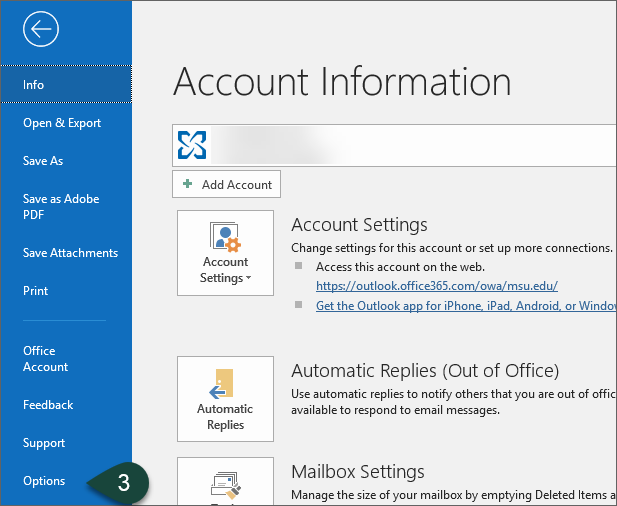The image size is (617, 506).
Task: Select Save as Adobe PDF
Action: pyautogui.click(x=61, y=207)
